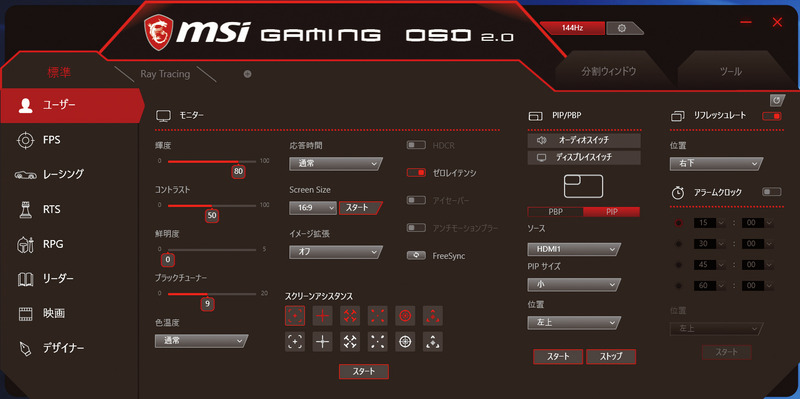The width and height of the screenshot is (800, 399).
Task: Toggle Anti Motion Blur (アンチモーションブラー) switch
Action: click(x=416, y=228)
